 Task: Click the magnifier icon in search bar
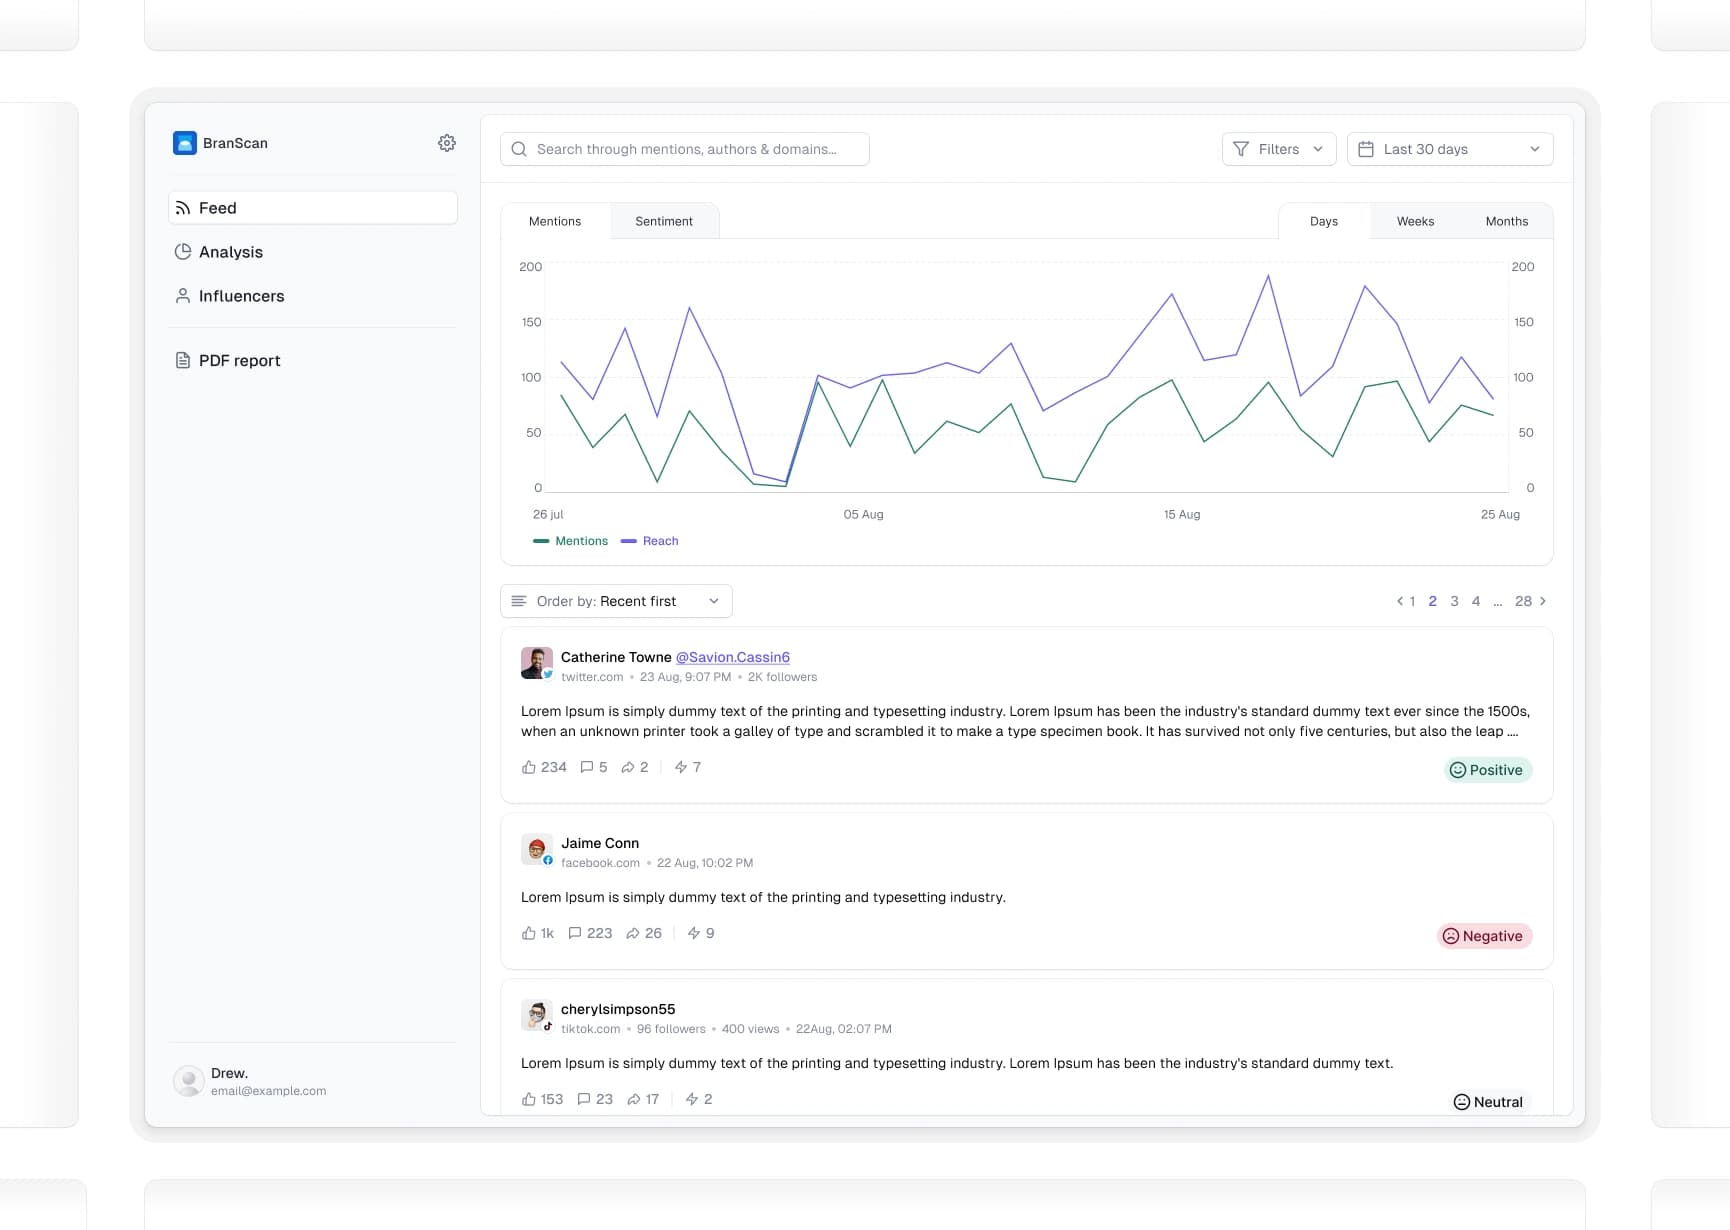(x=519, y=149)
